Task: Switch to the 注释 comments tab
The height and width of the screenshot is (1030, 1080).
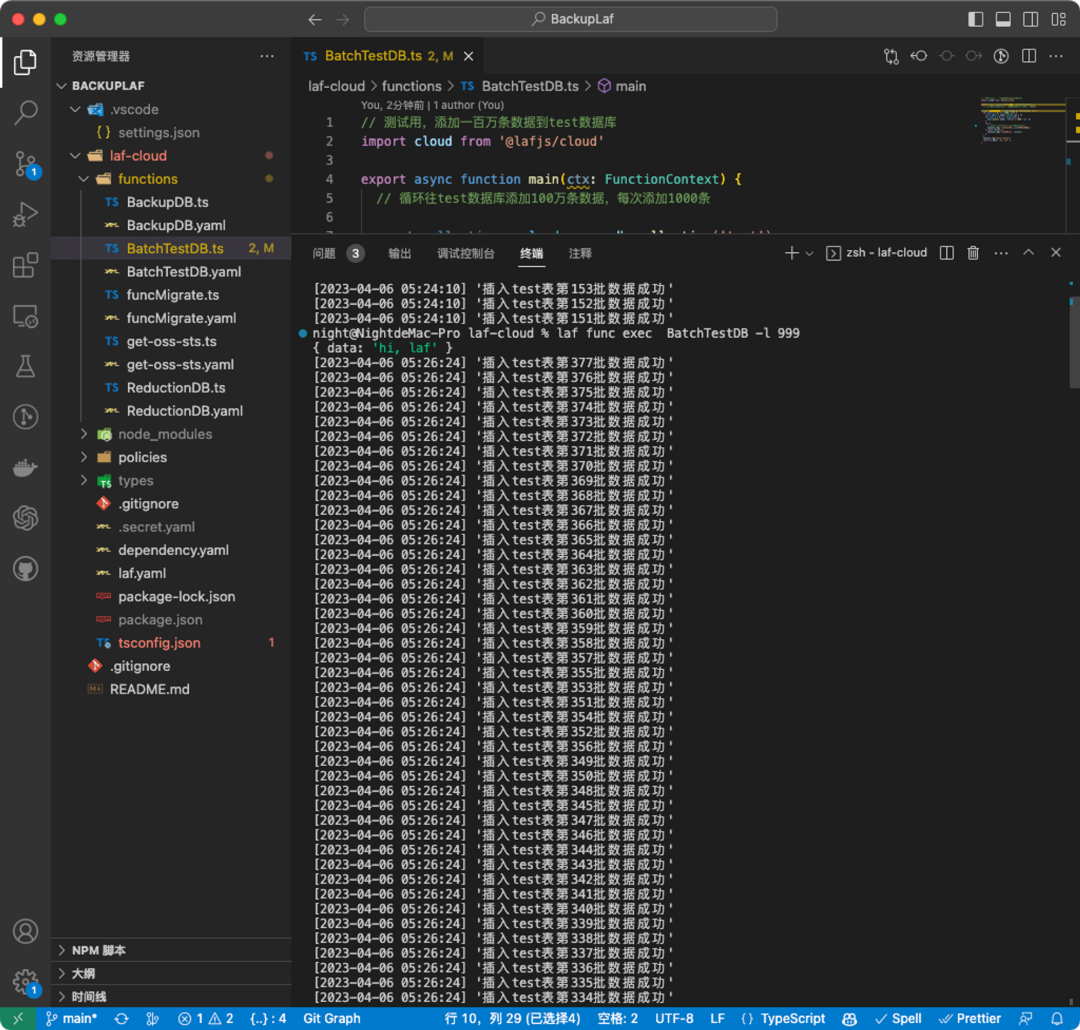Action: pos(580,254)
